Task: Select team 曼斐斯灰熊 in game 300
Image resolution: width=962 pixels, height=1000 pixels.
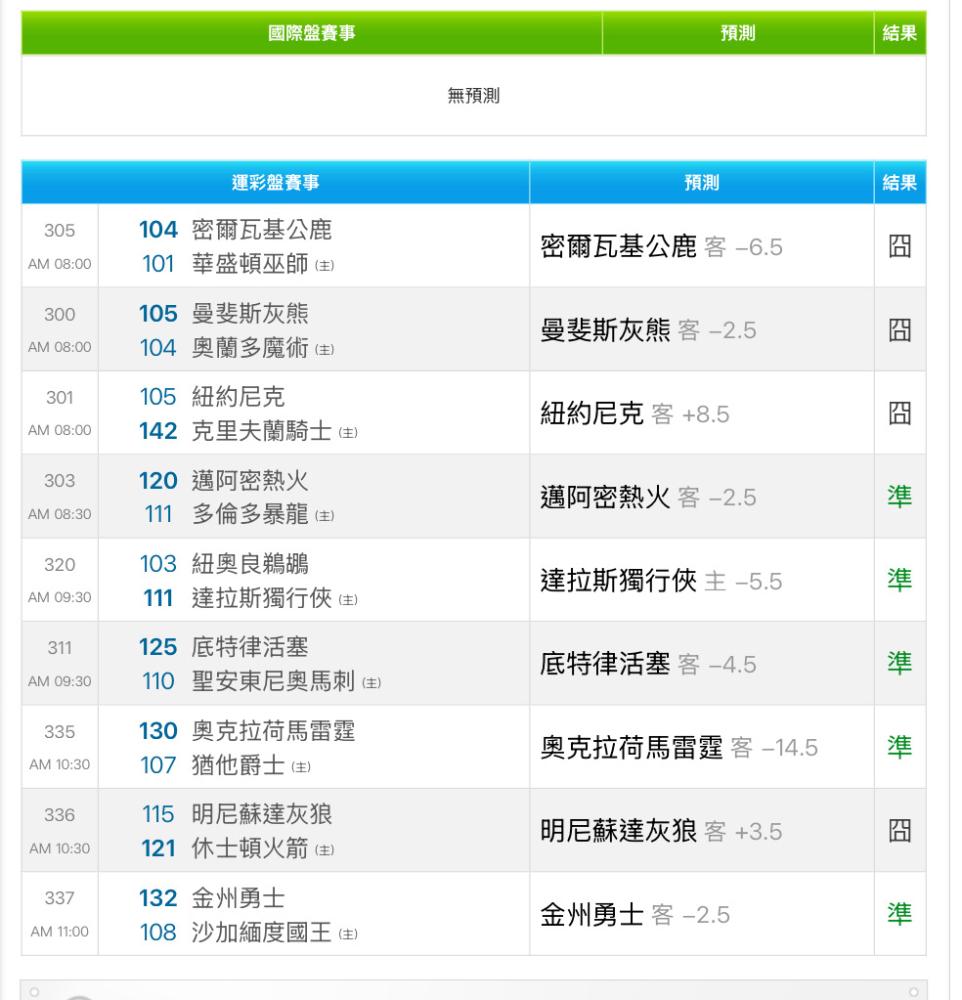Action: tap(250, 314)
